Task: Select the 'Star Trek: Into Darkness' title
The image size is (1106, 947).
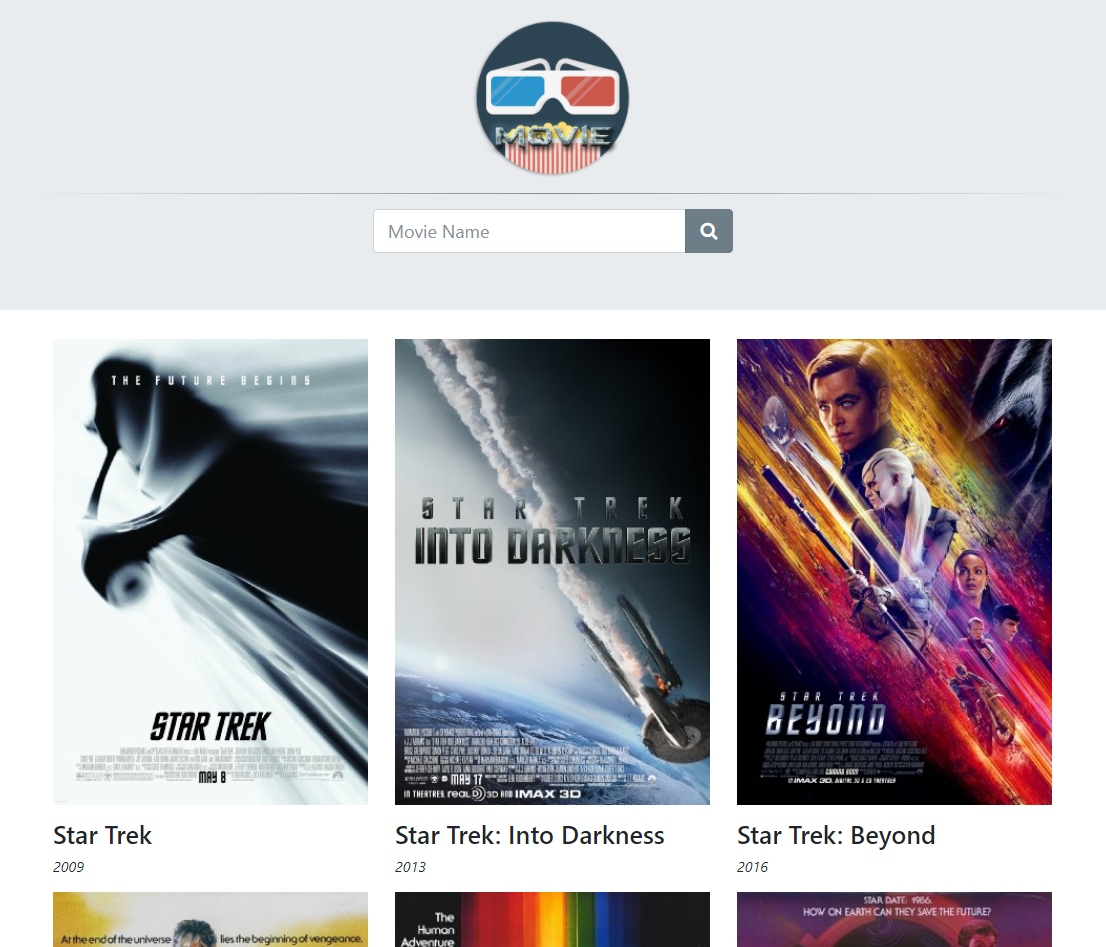Action: tap(530, 835)
